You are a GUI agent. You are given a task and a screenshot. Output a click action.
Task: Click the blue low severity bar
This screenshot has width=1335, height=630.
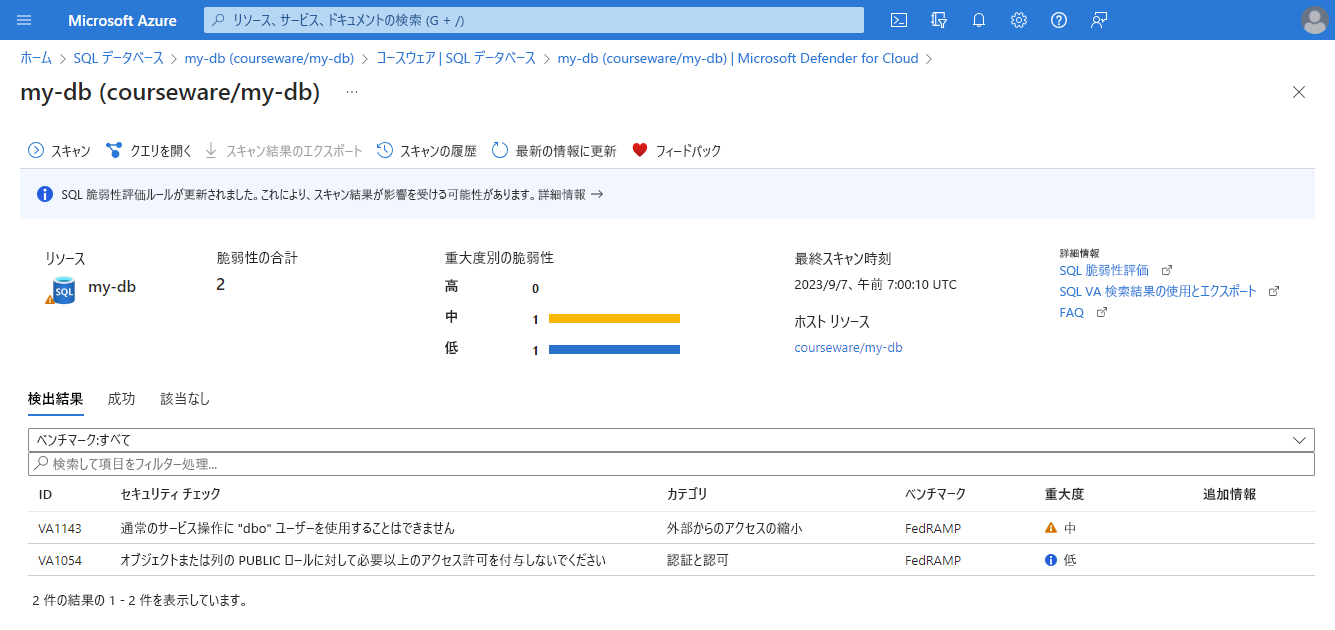point(614,350)
